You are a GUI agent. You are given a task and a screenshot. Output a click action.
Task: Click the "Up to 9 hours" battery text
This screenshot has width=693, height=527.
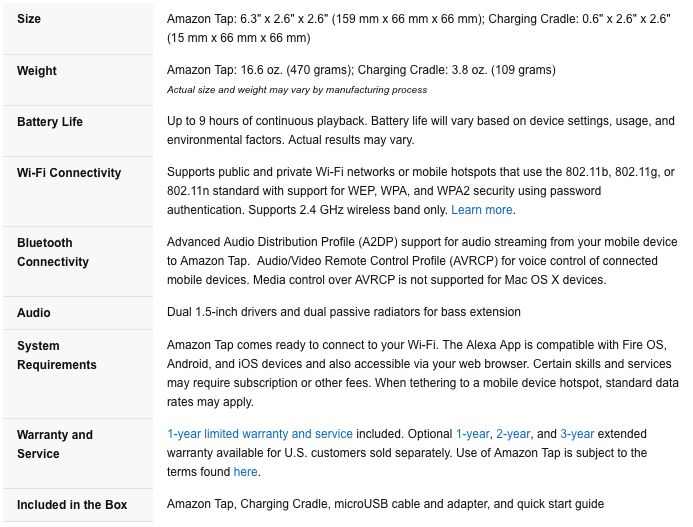click(x=266, y=121)
